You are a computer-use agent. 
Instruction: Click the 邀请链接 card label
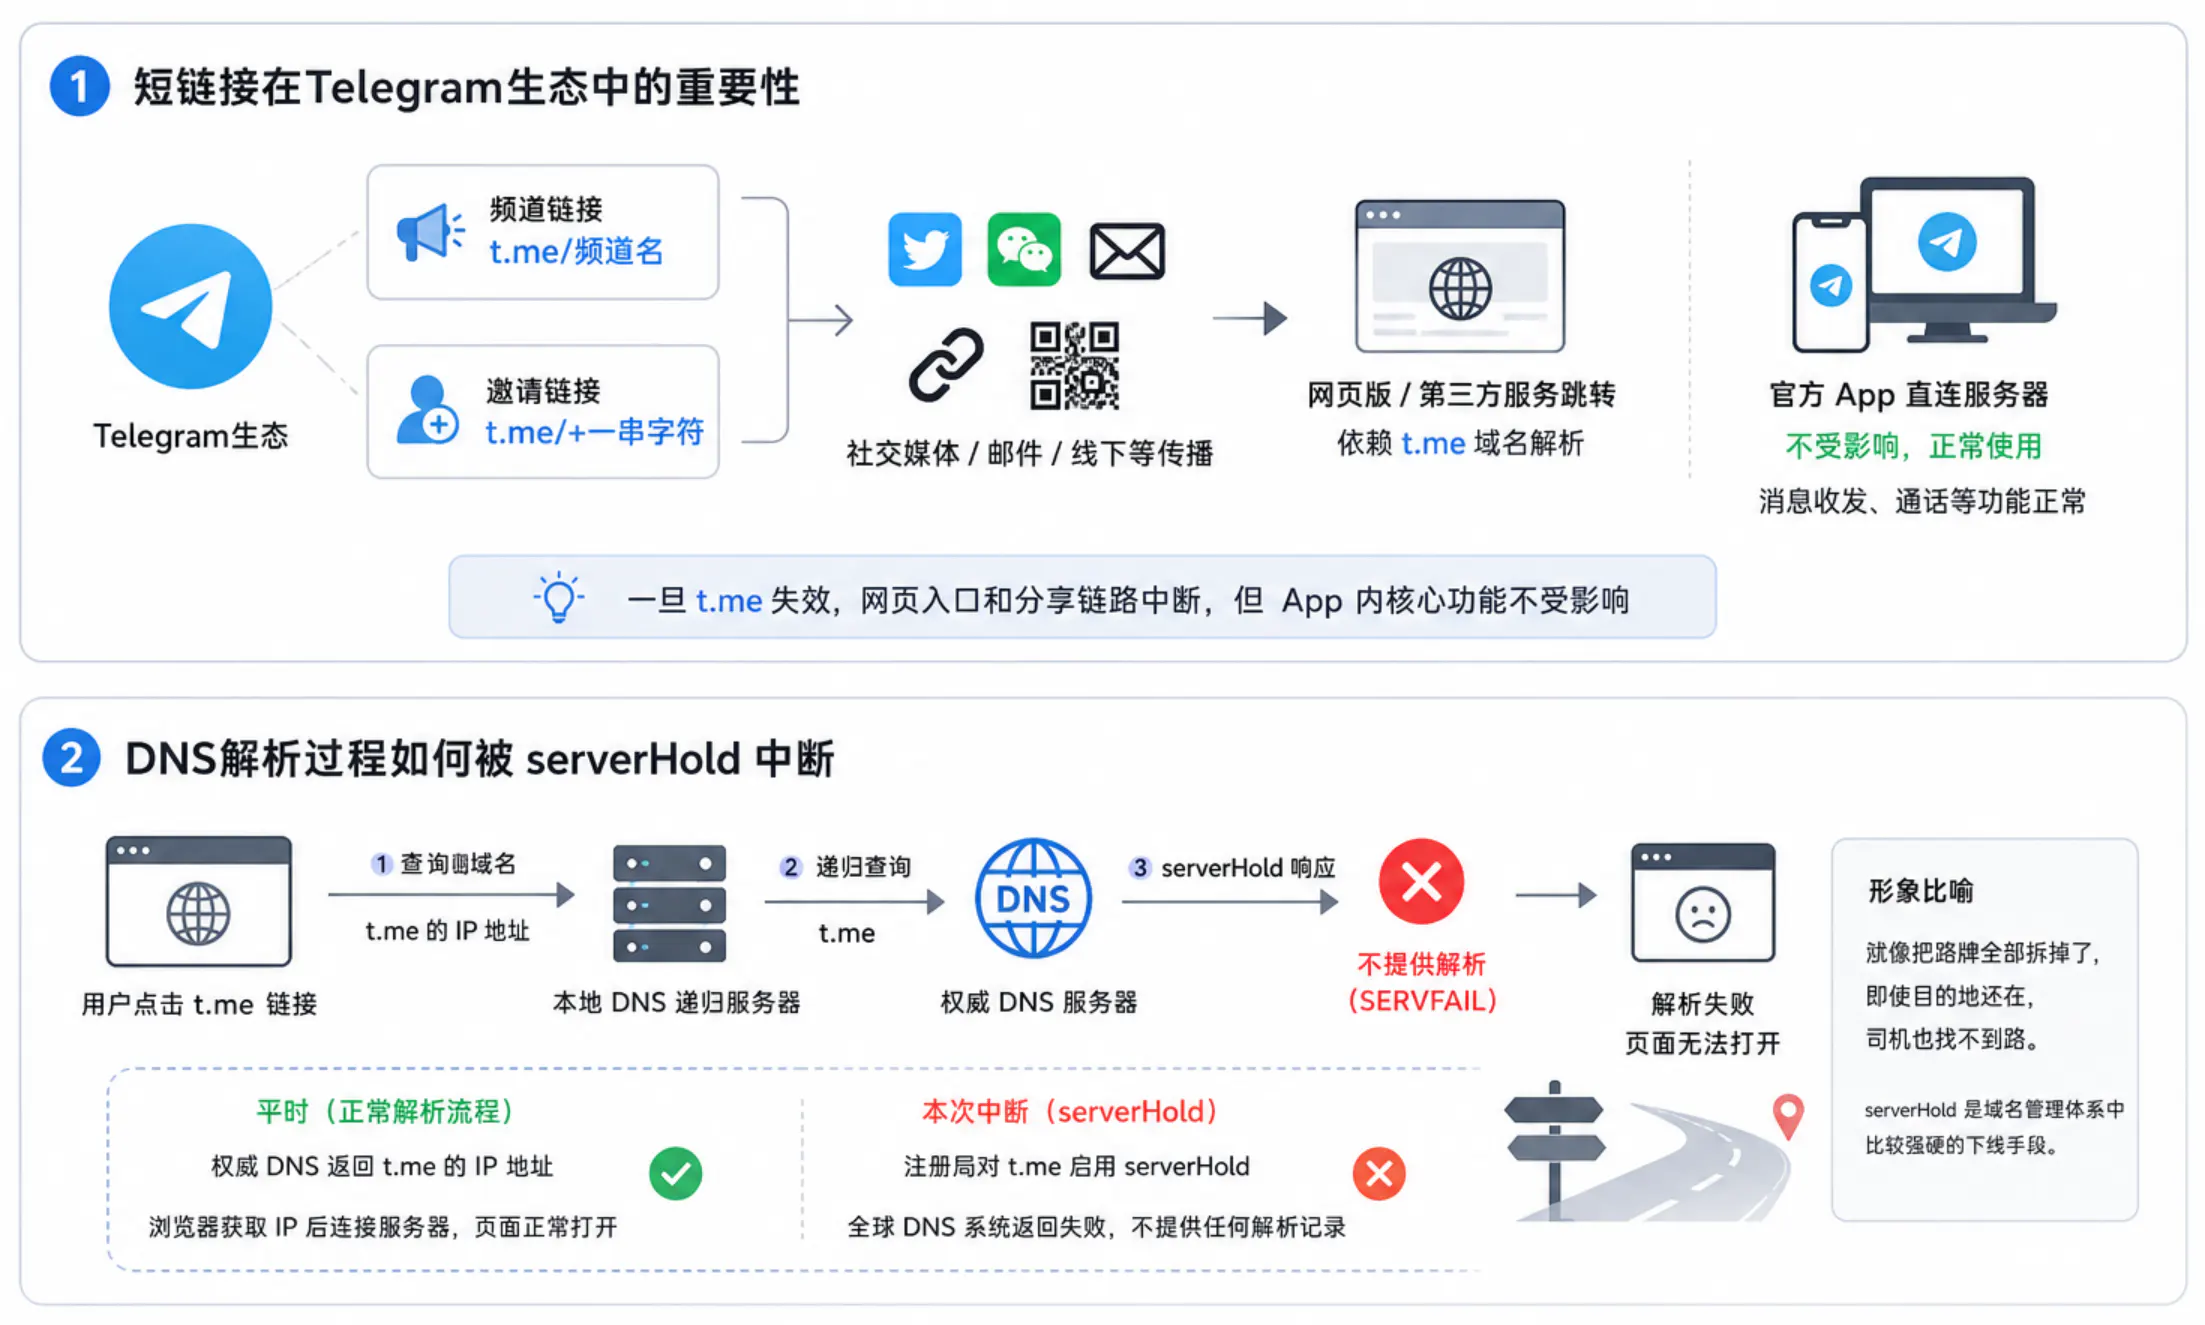(x=543, y=391)
